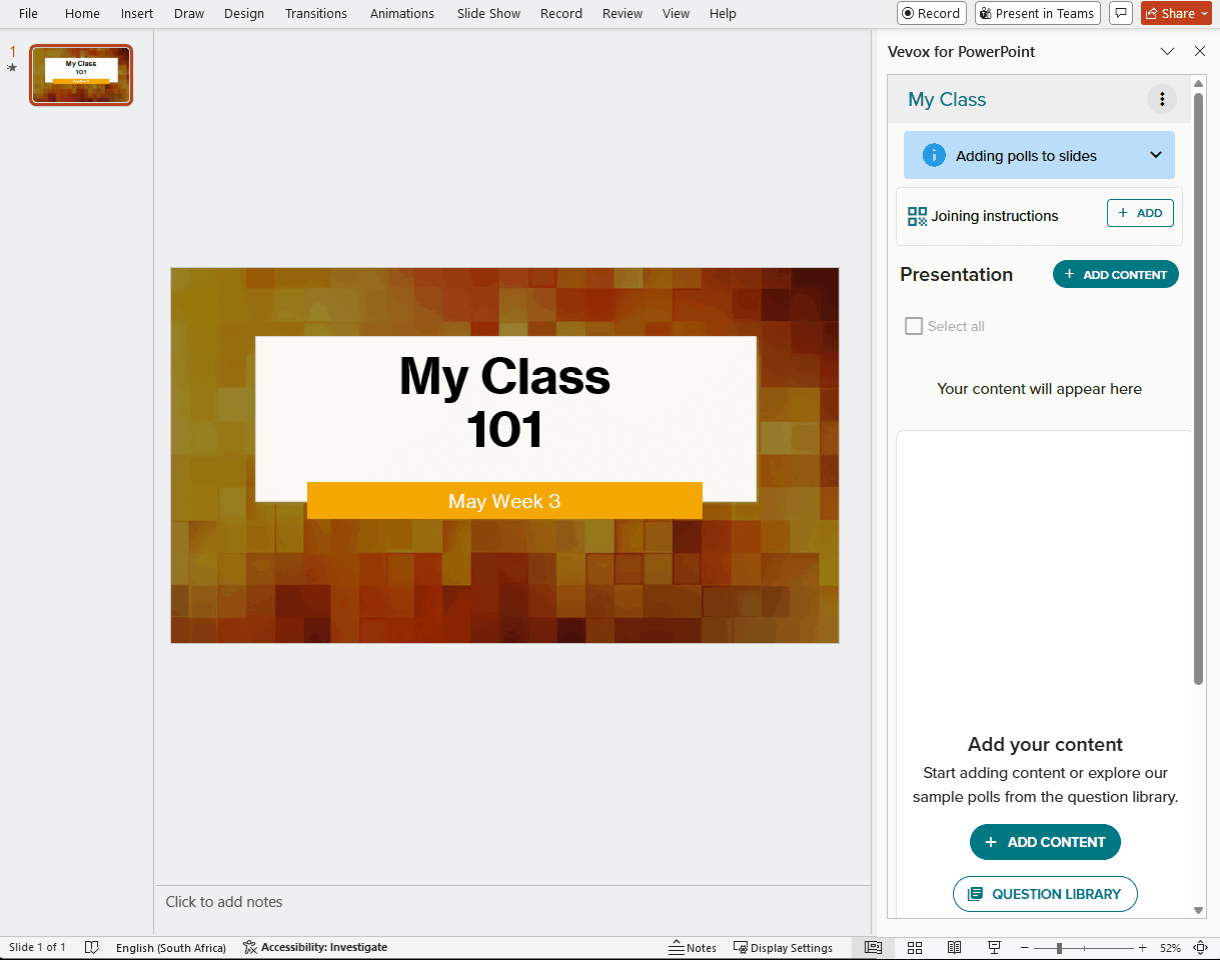Click the Vevox pane scroll up arrow
Viewport: 1220px width, 960px height.
(x=1199, y=83)
